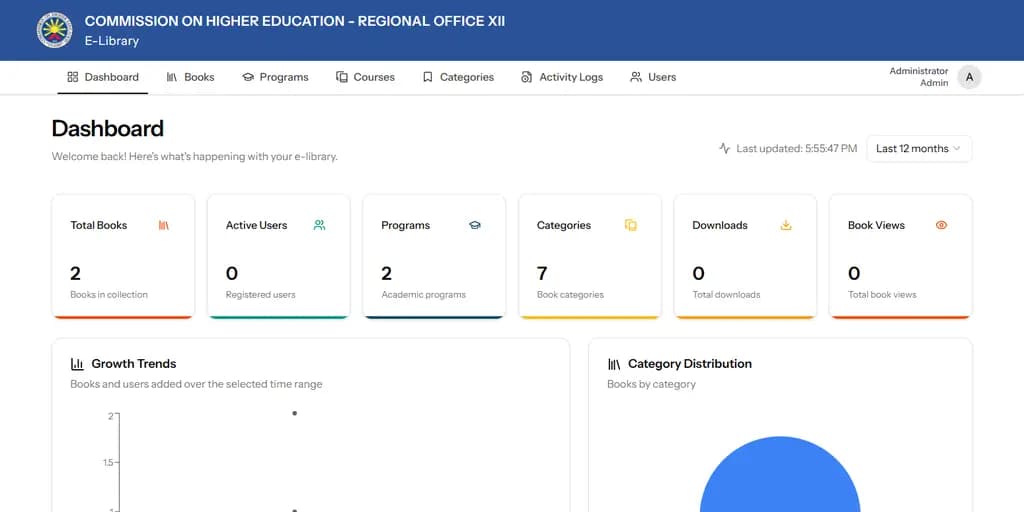Image resolution: width=1024 pixels, height=512 pixels.
Task: Select the Book Views stat card
Action: [901, 256]
